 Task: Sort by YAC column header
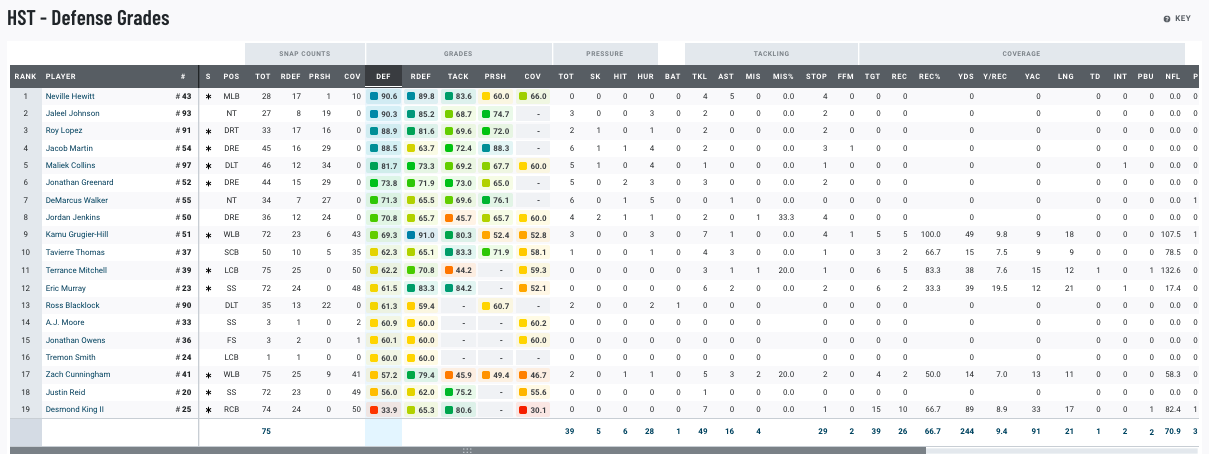coord(1032,76)
